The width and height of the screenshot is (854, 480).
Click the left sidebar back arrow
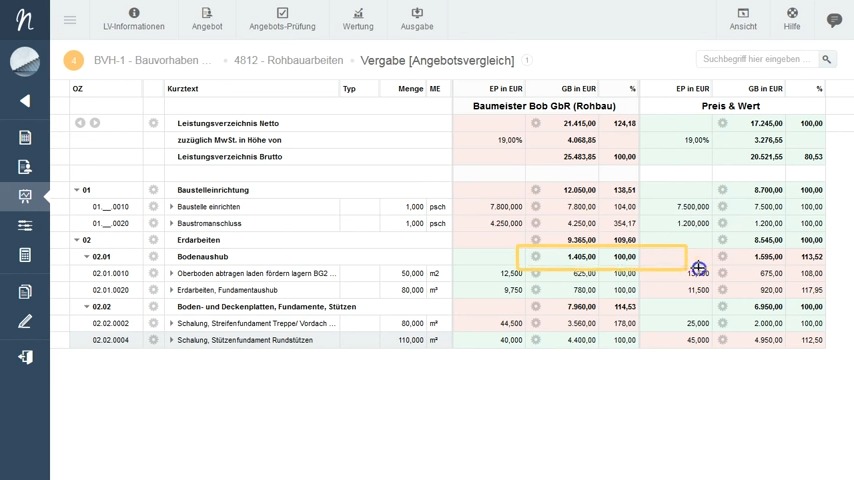pyautogui.click(x=25, y=101)
